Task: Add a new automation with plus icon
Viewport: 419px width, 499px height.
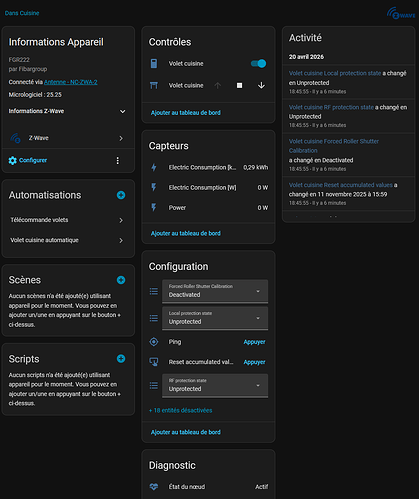Action: 121,195
